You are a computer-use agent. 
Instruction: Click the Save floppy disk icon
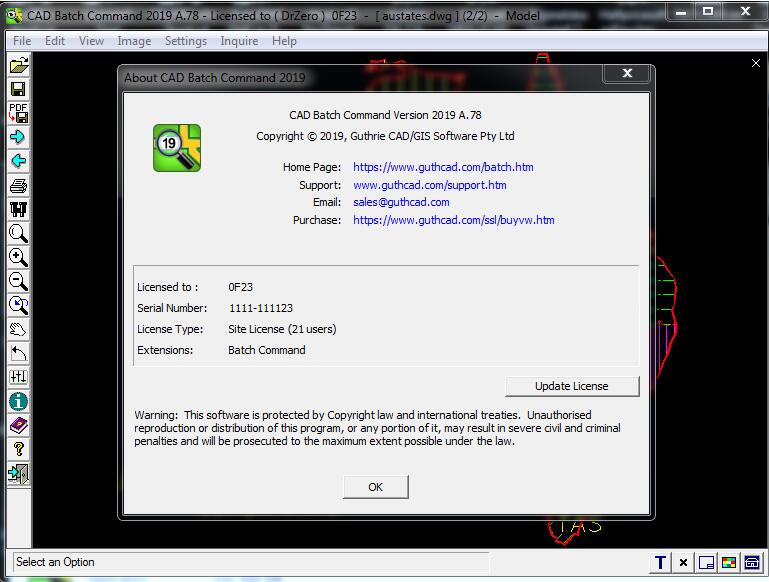19,89
